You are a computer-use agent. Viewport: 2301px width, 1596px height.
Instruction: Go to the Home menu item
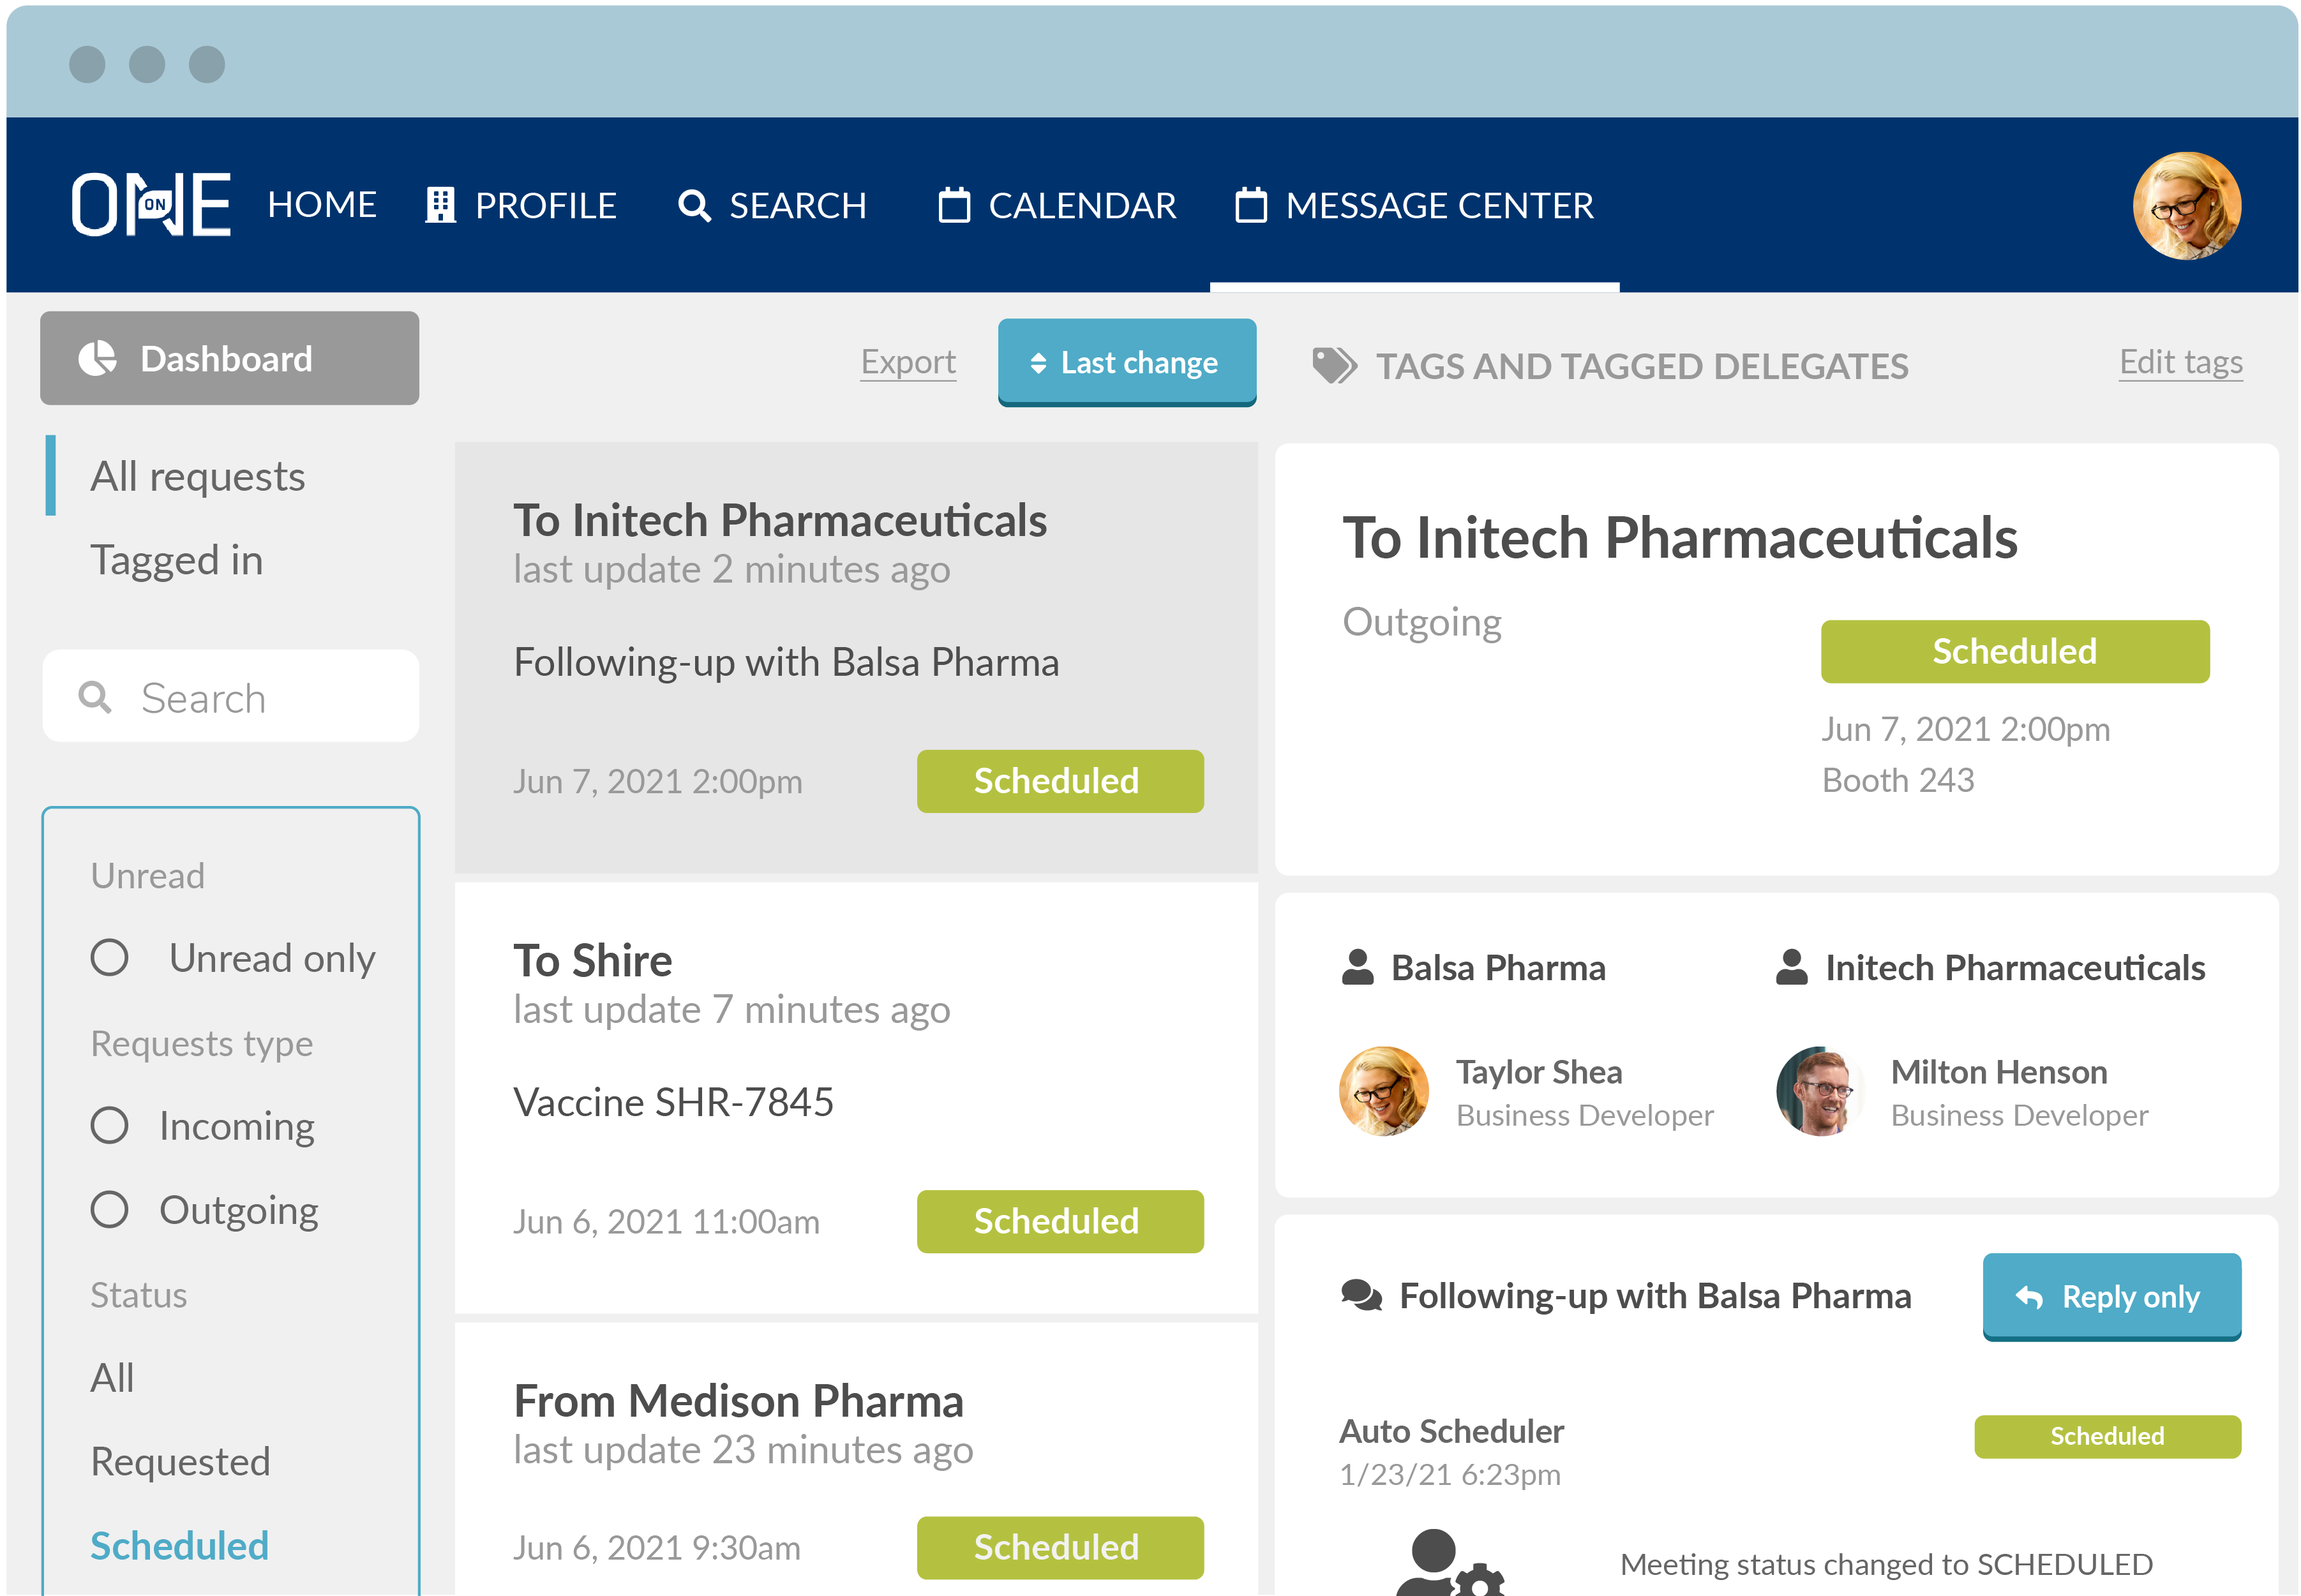coord(322,205)
